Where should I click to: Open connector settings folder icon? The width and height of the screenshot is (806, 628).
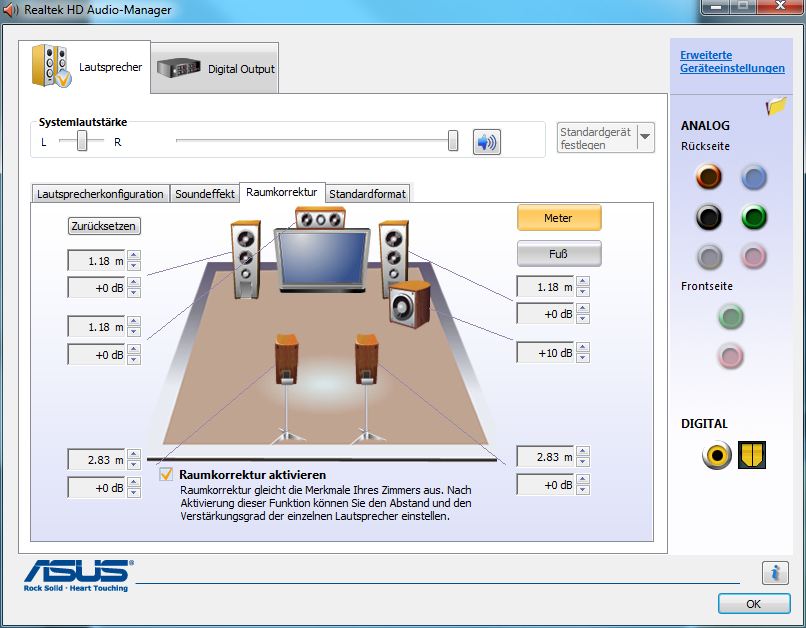click(x=776, y=106)
